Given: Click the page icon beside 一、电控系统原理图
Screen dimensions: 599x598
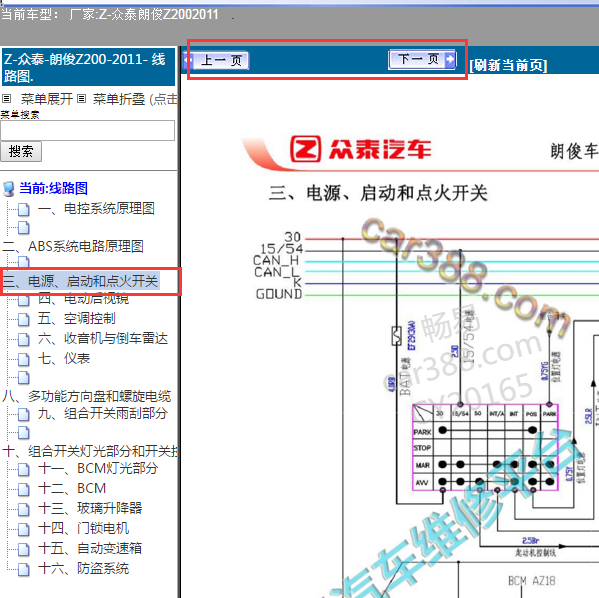Looking at the screenshot, I should tap(24, 209).
